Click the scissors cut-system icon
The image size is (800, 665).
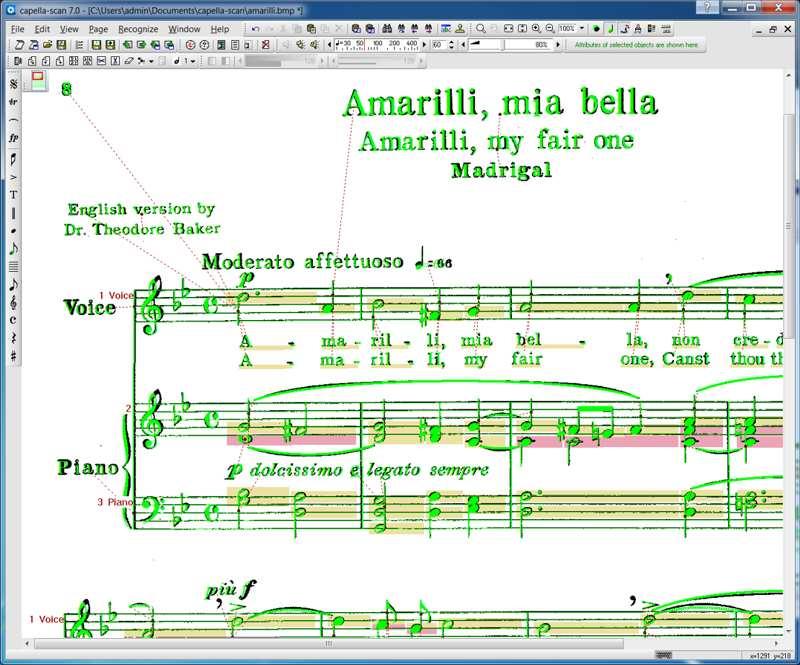pyautogui.click(x=101, y=61)
